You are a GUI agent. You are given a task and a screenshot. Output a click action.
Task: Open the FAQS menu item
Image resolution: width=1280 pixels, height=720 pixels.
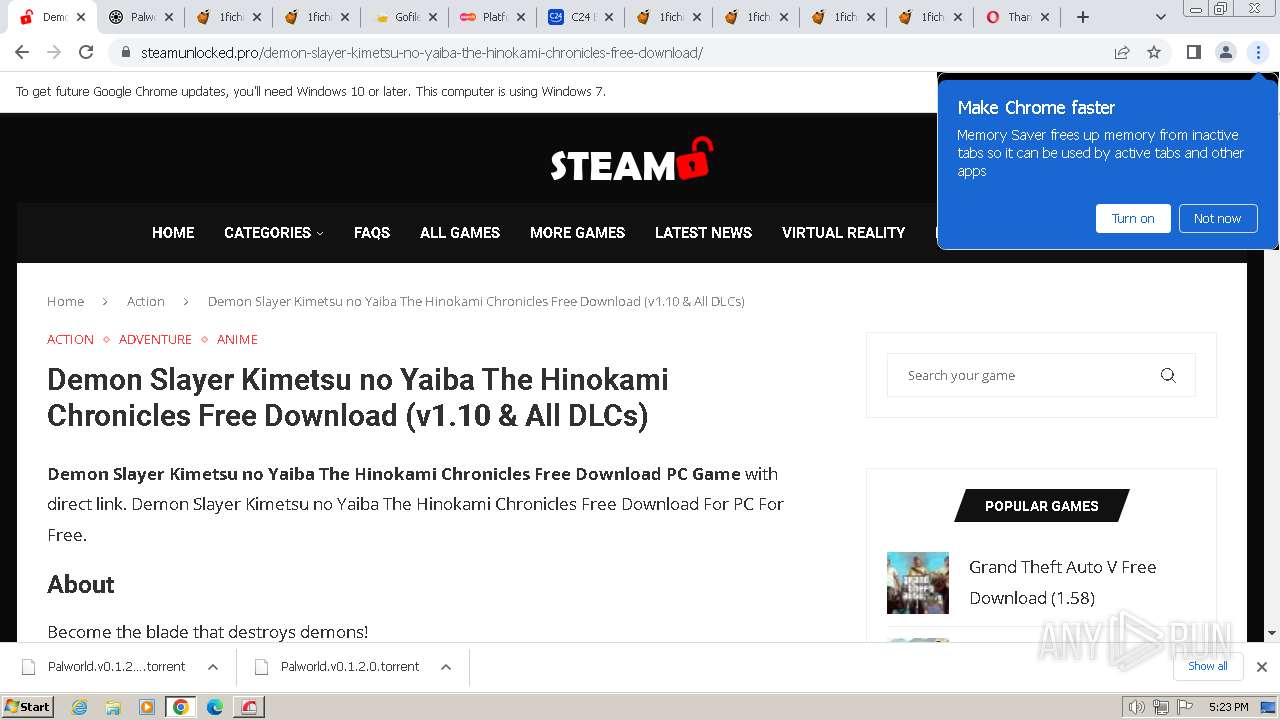tap(372, 232)
